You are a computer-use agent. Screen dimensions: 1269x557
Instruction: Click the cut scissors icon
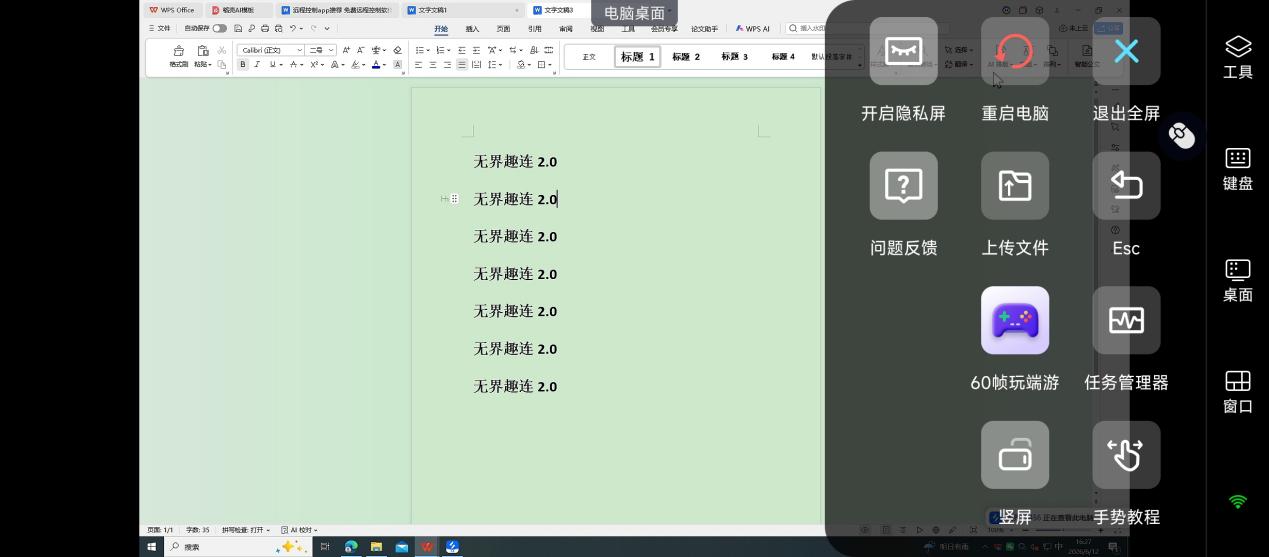tap(222, 50)
